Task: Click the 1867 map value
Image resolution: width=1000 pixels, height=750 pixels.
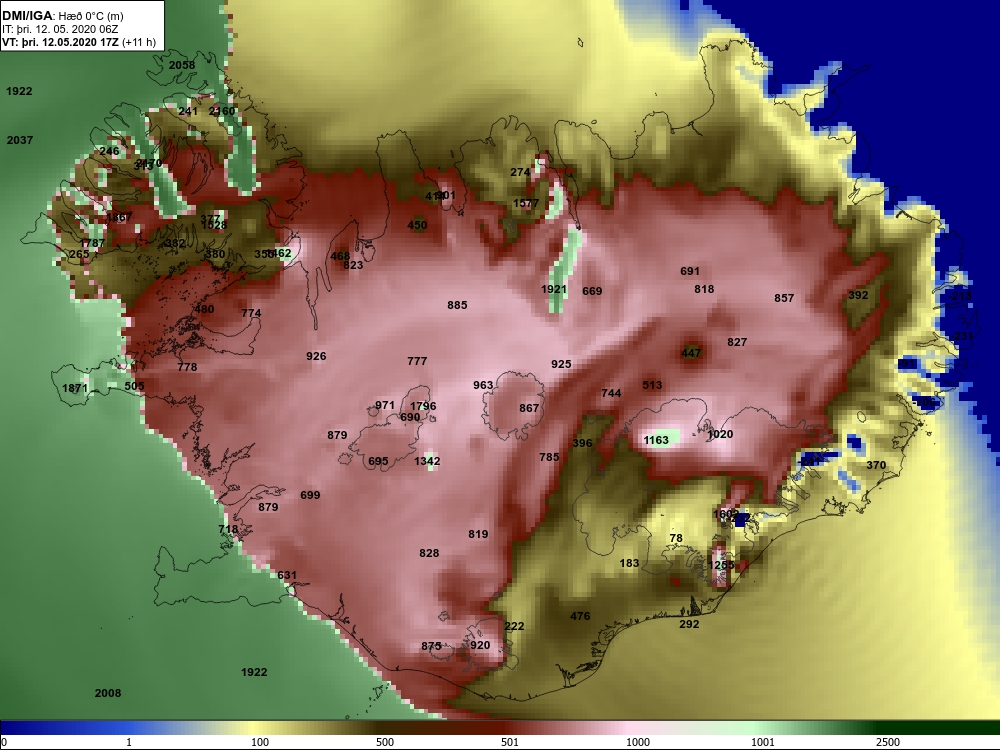Action: pyautogui.click(x=119, y=217)
